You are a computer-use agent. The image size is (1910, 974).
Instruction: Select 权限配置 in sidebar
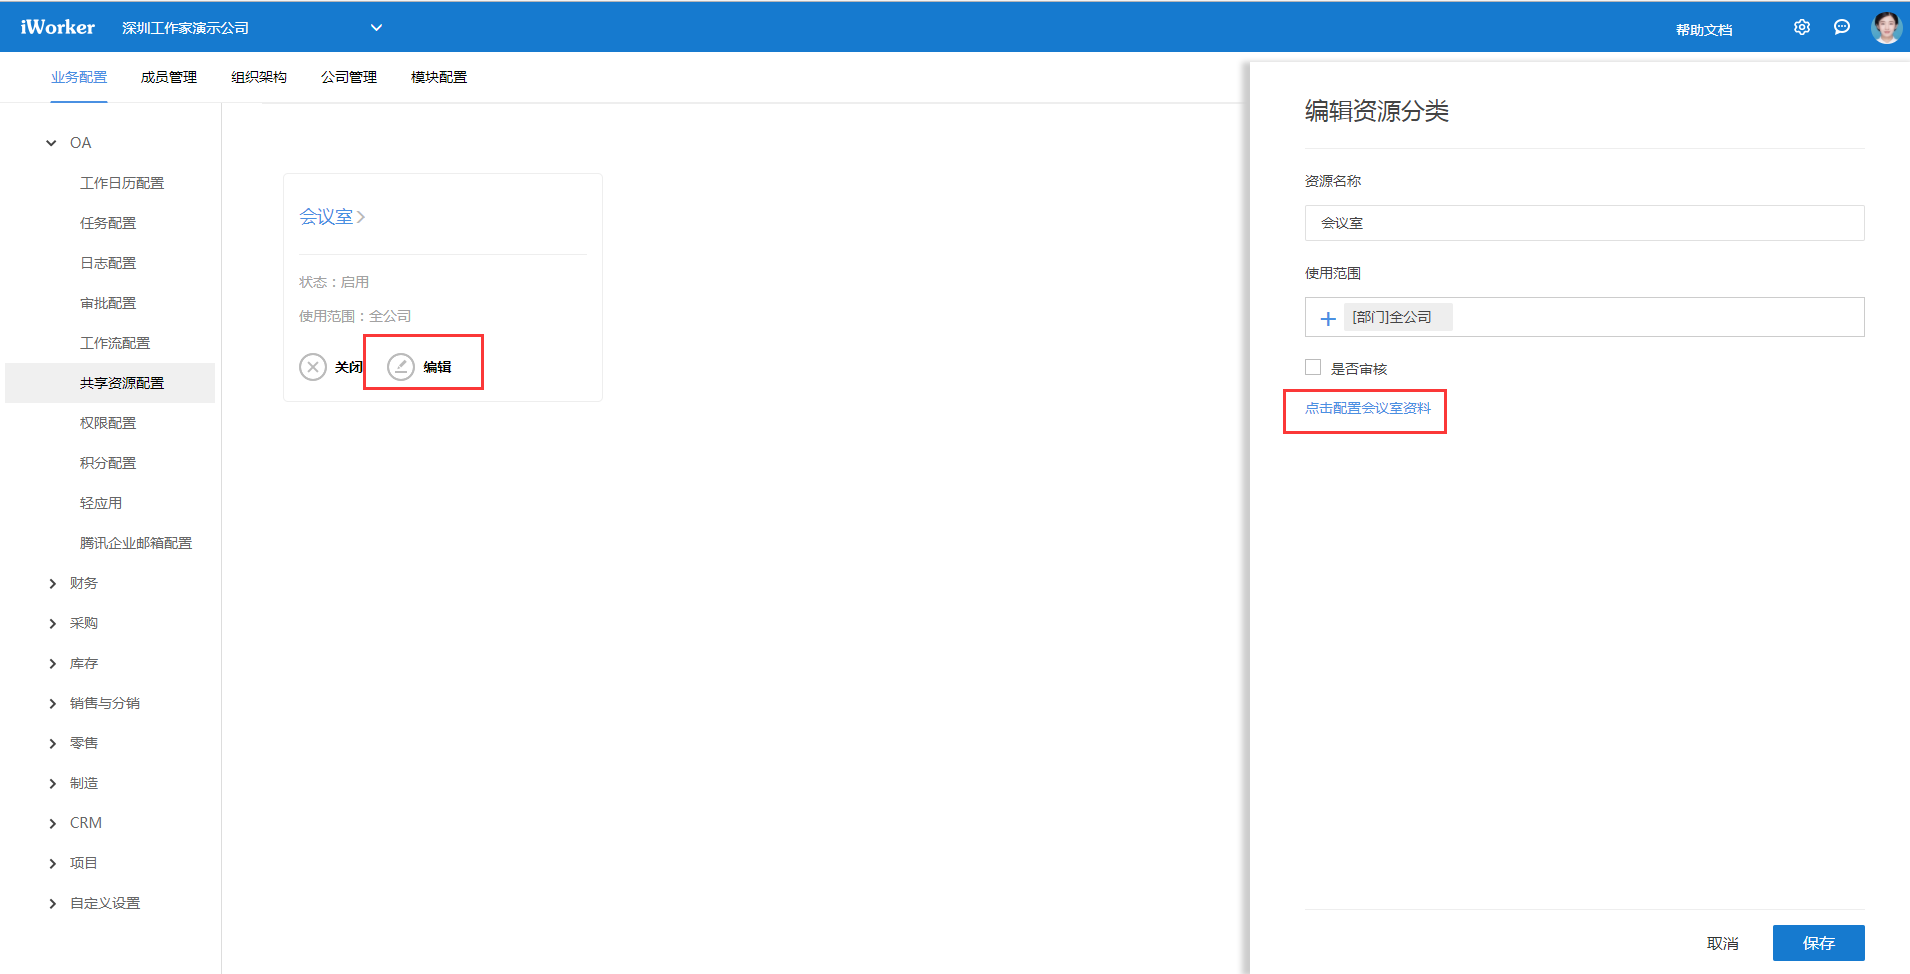(108, 423)
